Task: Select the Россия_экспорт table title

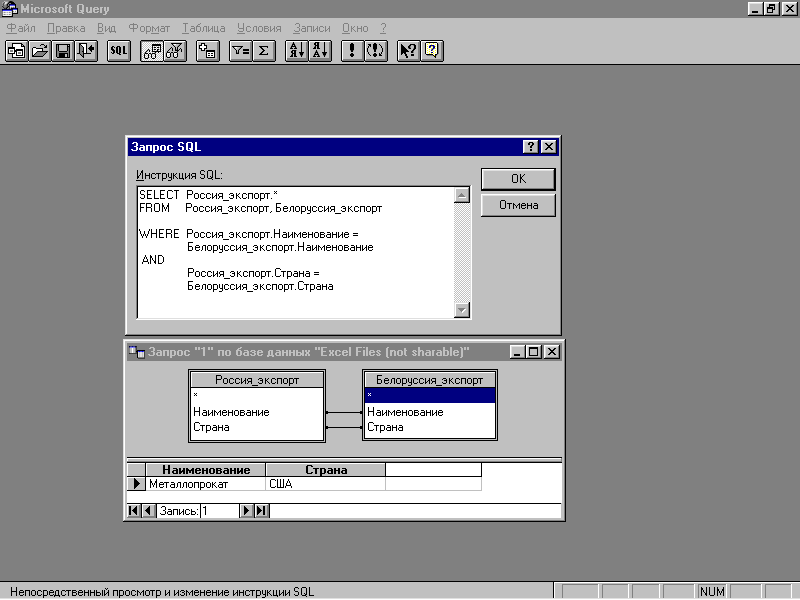Action: [x=257, y=380]
